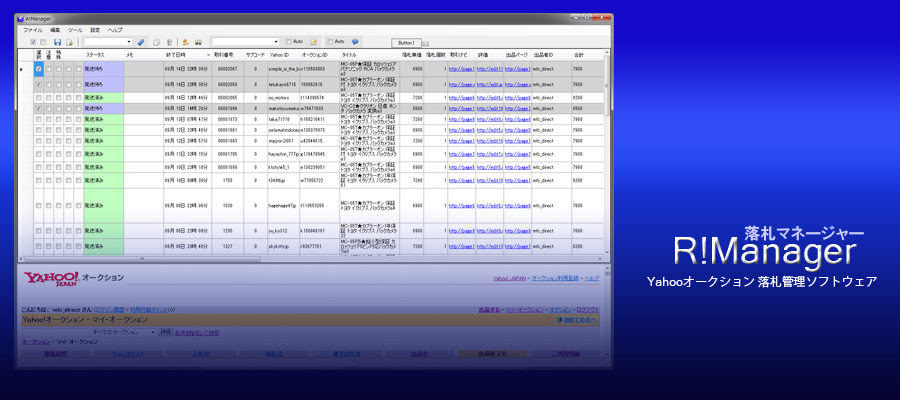The image size is (900, 400).
Task: Open the 取引ナビ link for order 00002067
Action: coord(461,69)
